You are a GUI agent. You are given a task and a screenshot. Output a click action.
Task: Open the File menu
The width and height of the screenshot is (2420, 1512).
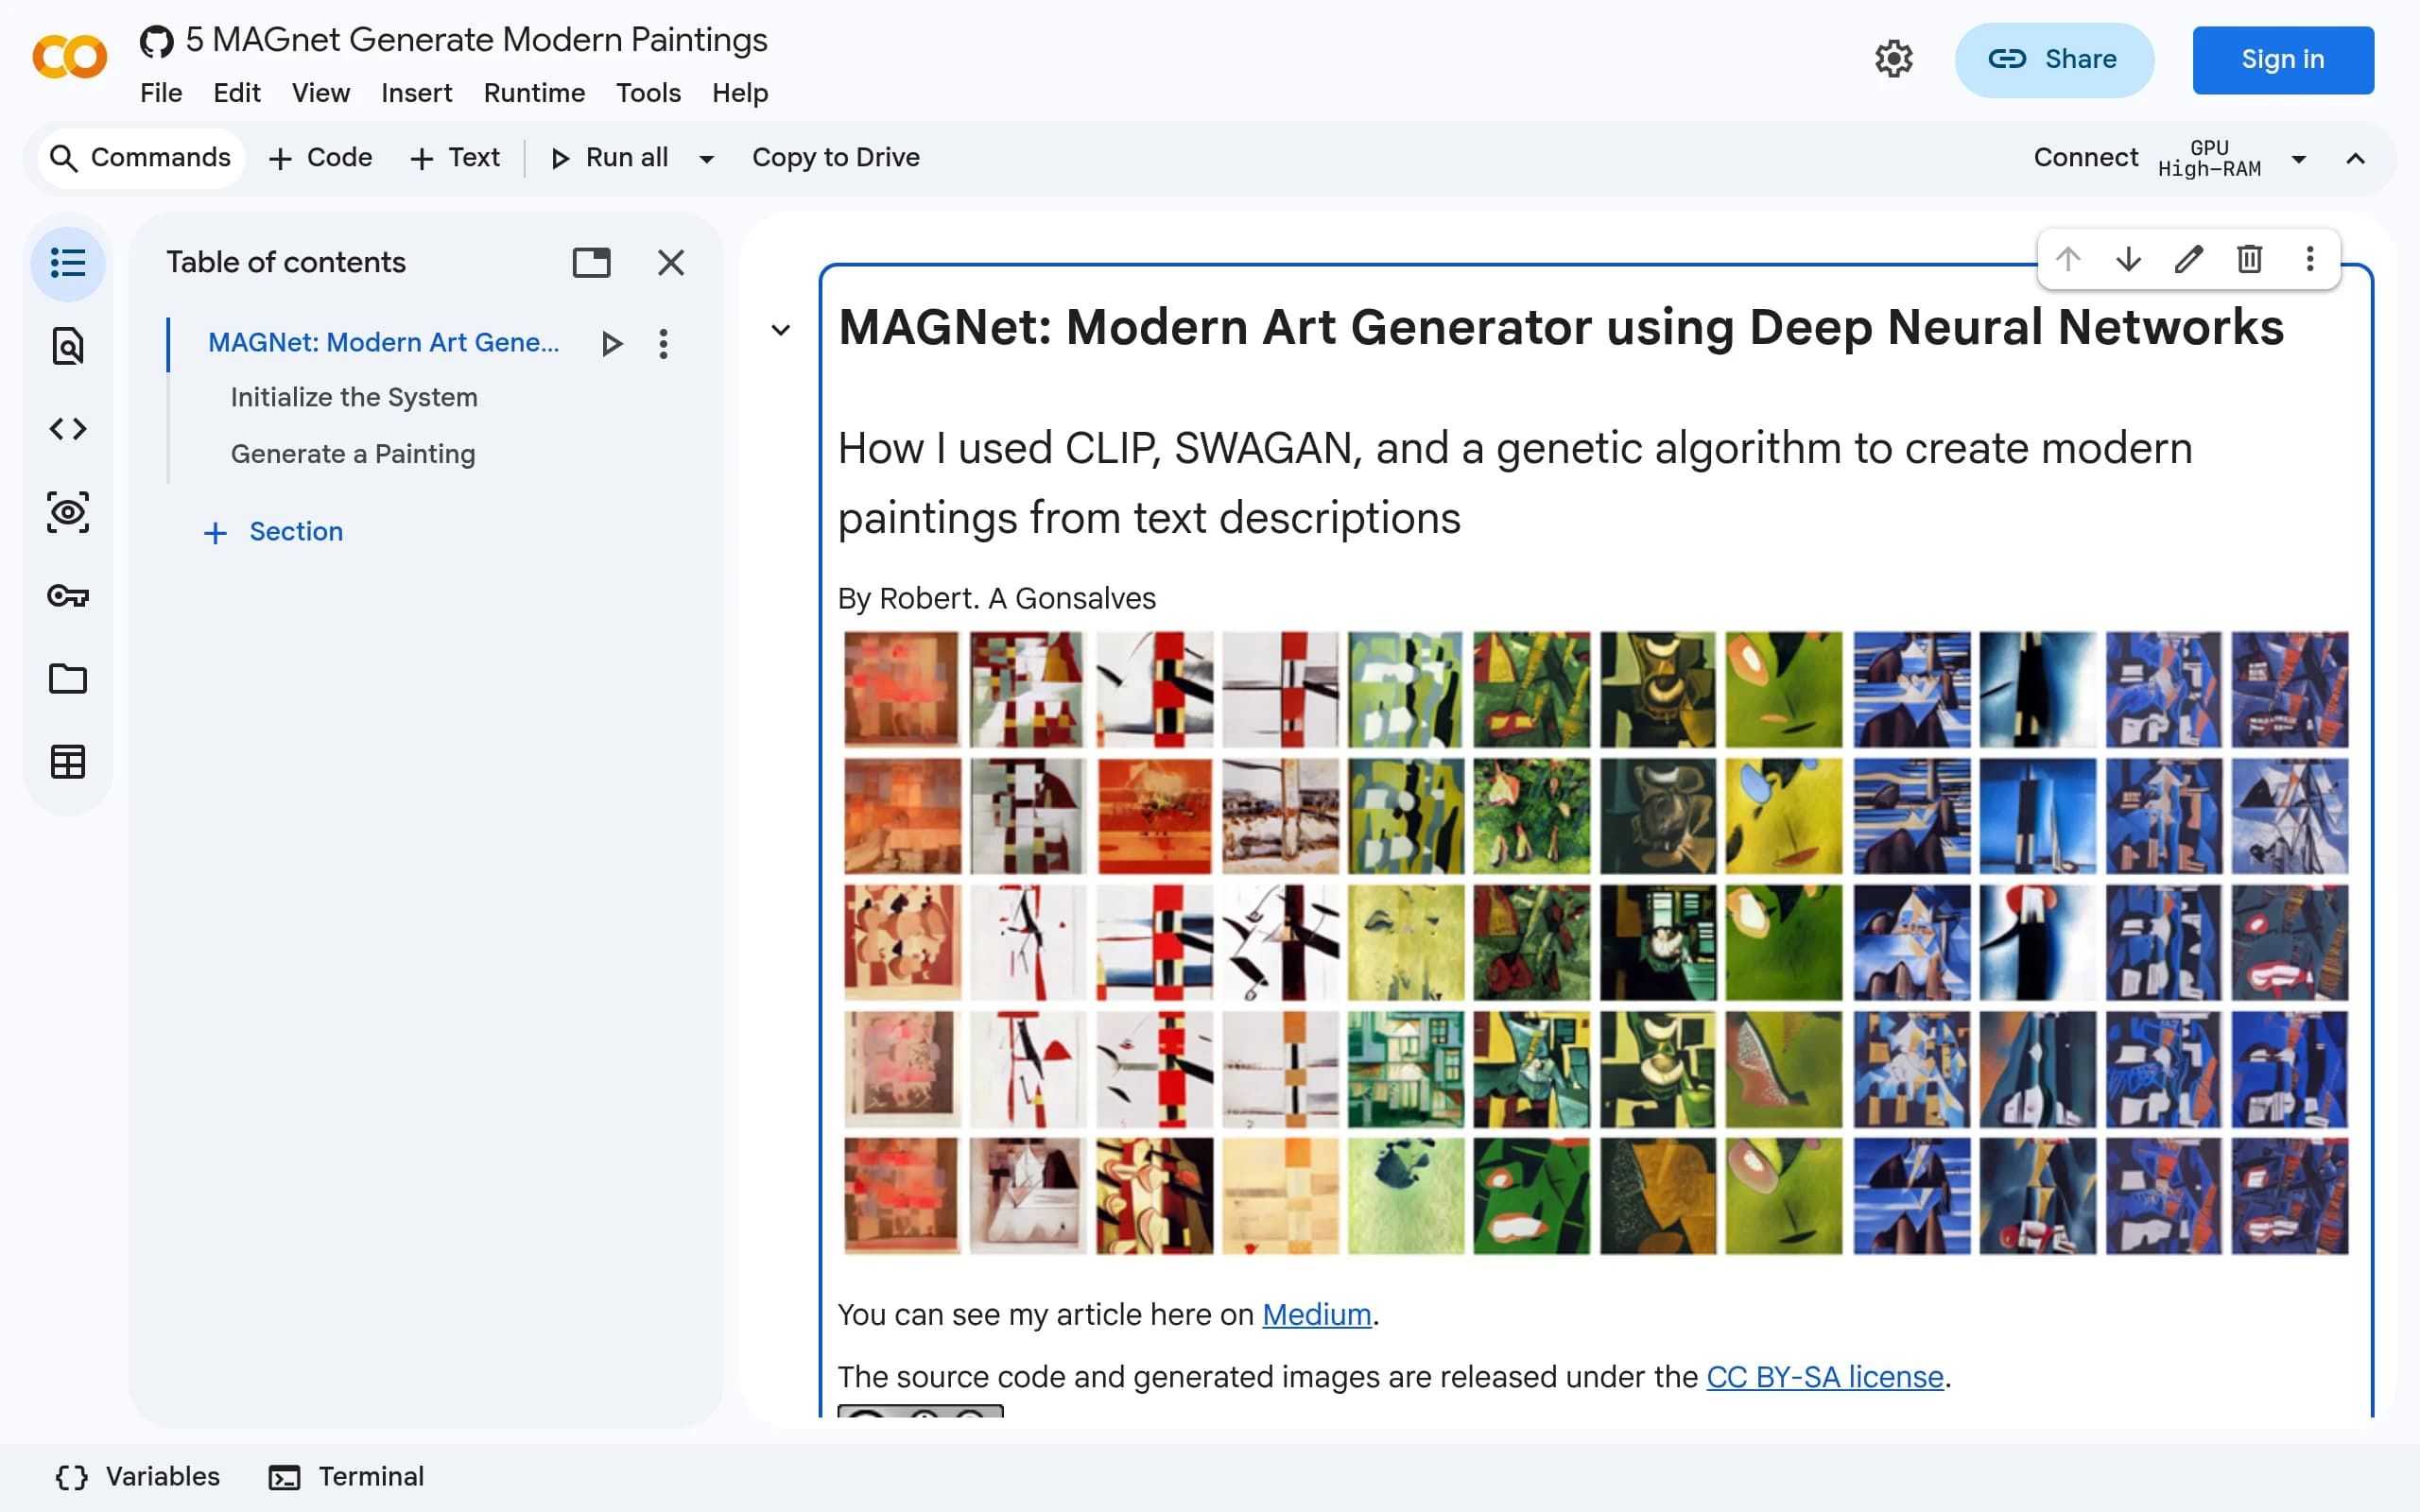pyautogui.click(x=161, y=93)
